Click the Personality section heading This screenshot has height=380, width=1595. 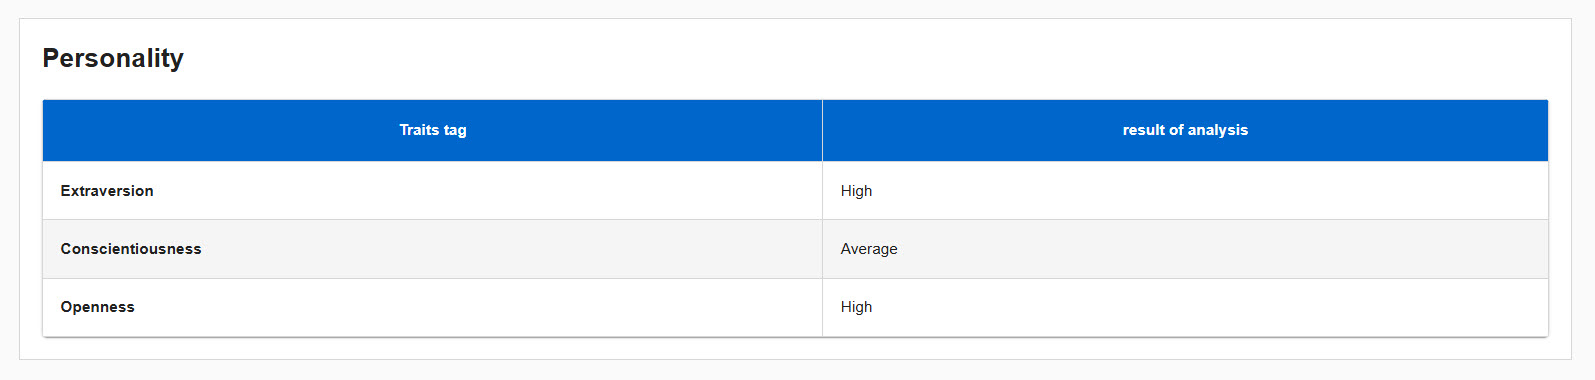coord(113,58)
